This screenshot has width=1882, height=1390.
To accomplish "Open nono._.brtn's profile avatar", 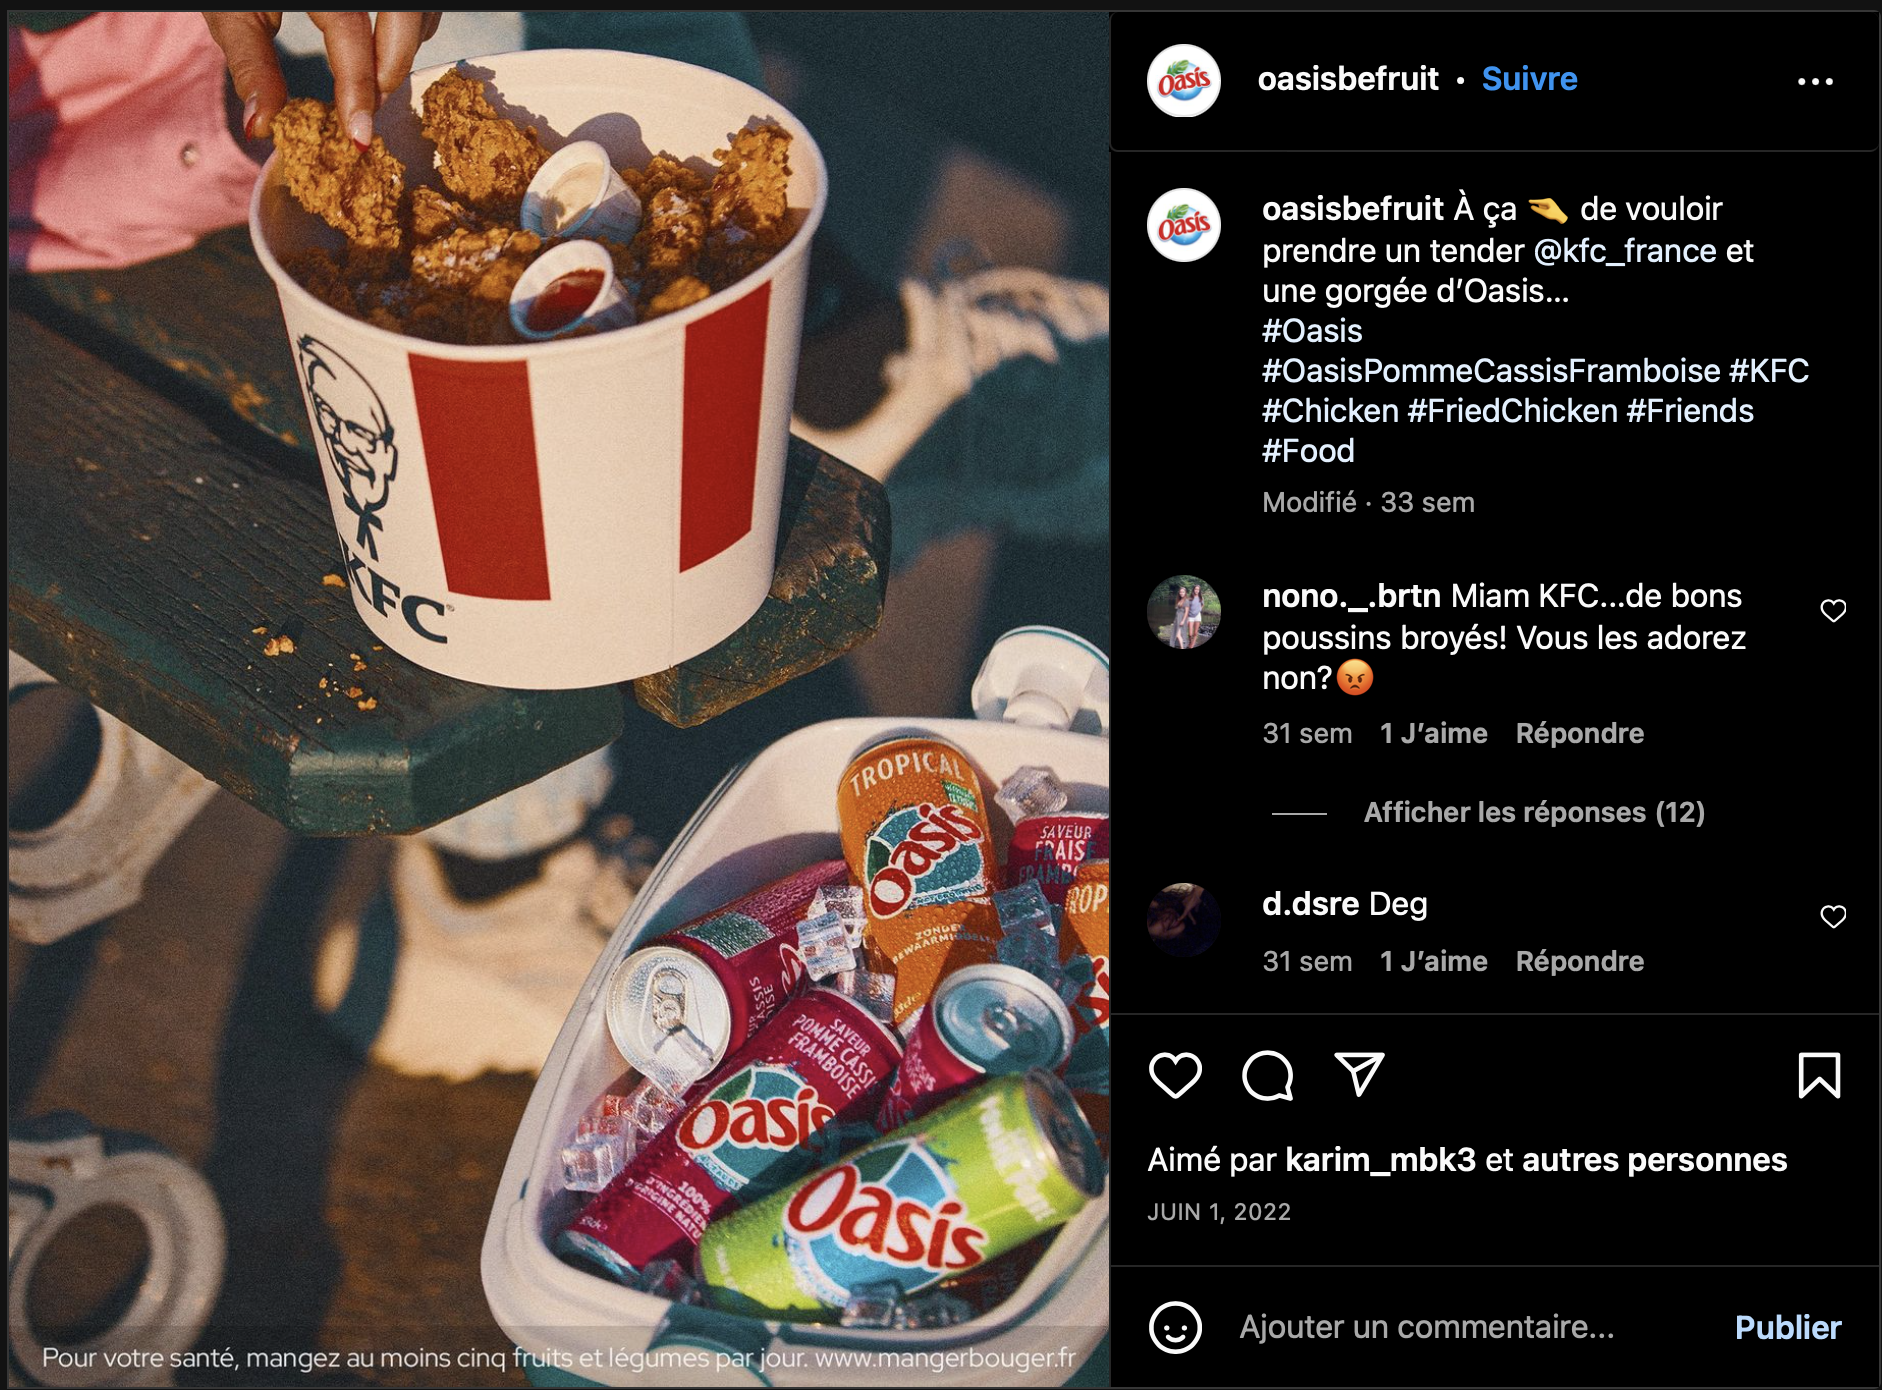I will [1184, 612].
